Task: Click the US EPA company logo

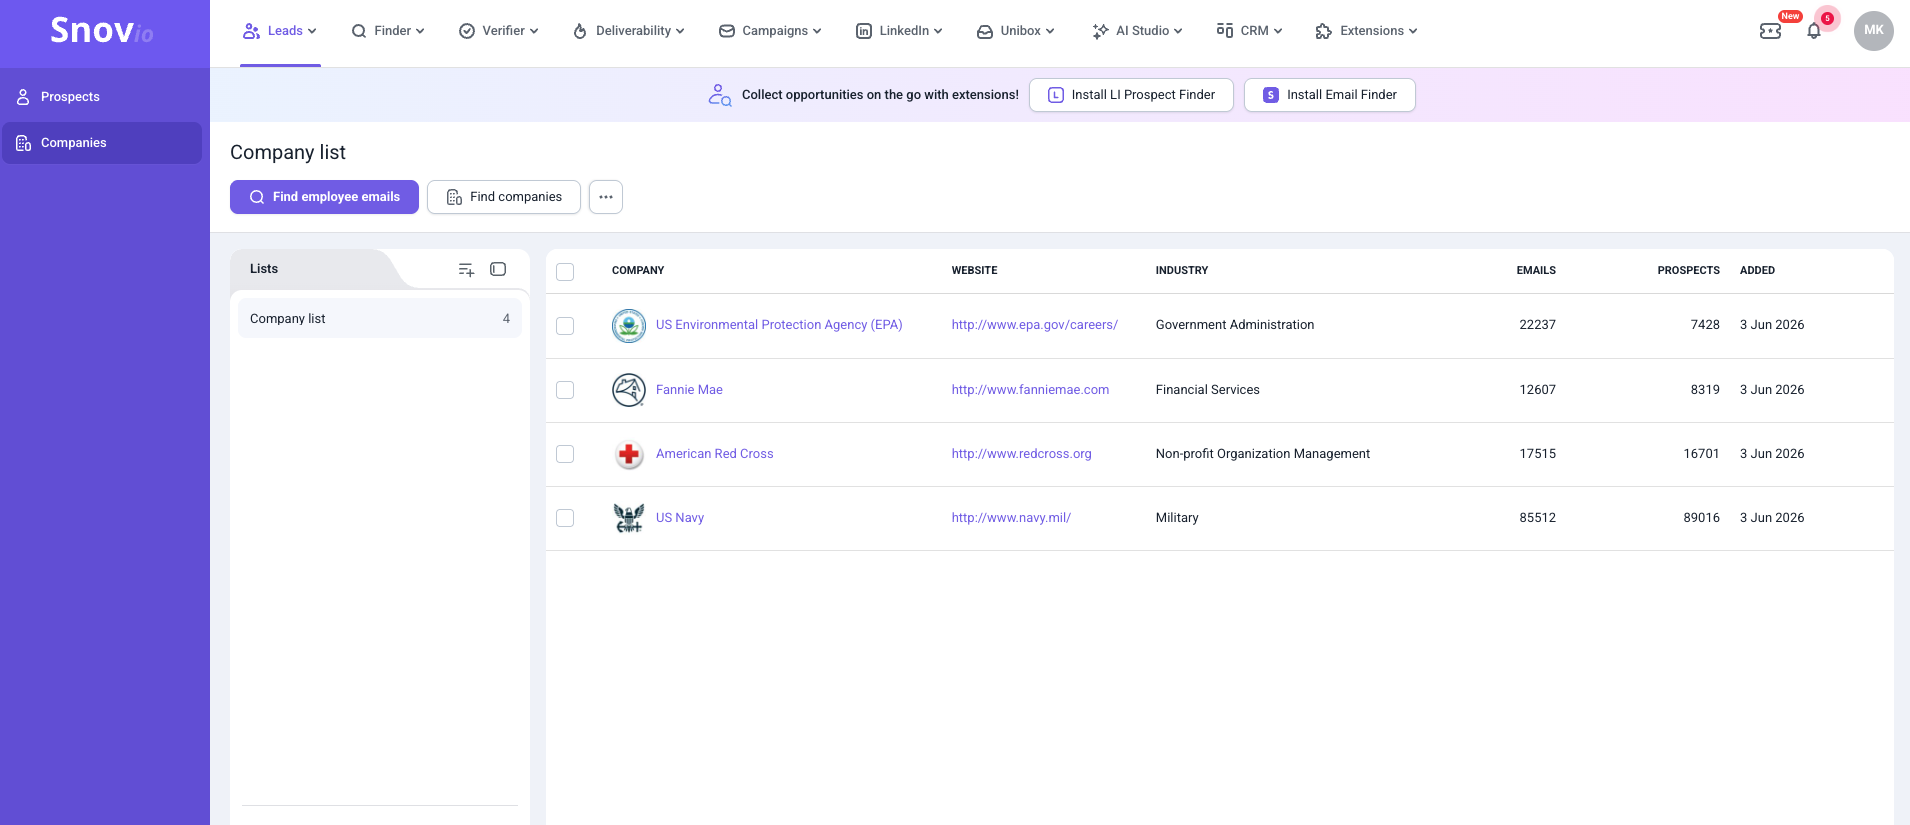Action: [629, 325]
